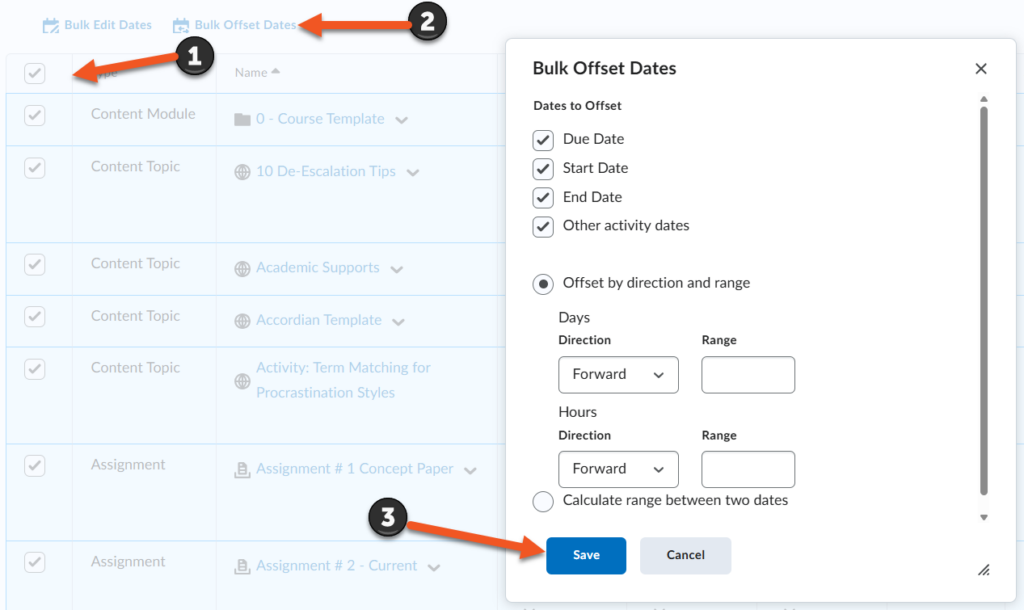Viewport: 1024px width, 610px height.
Task: Uncheck the Due Date checkbox
Action: 543,140
